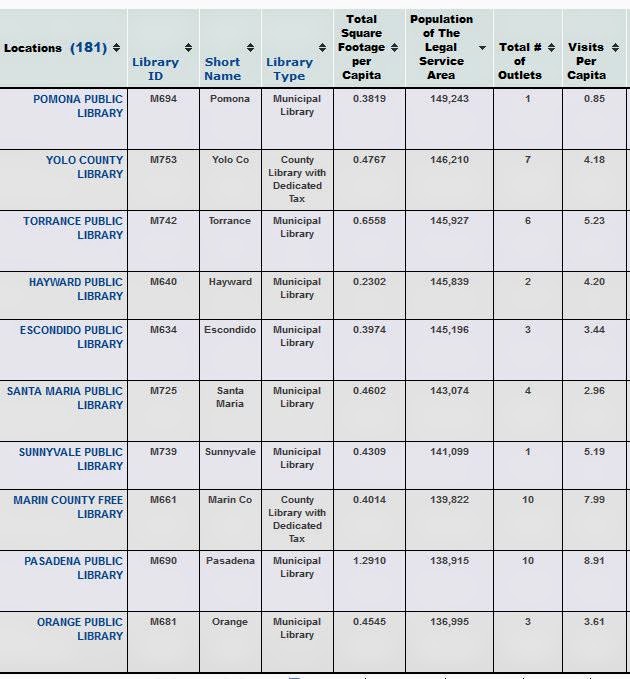Select population value 146,210
Viewport: 630px width, 679px height.
click(449, 160)
